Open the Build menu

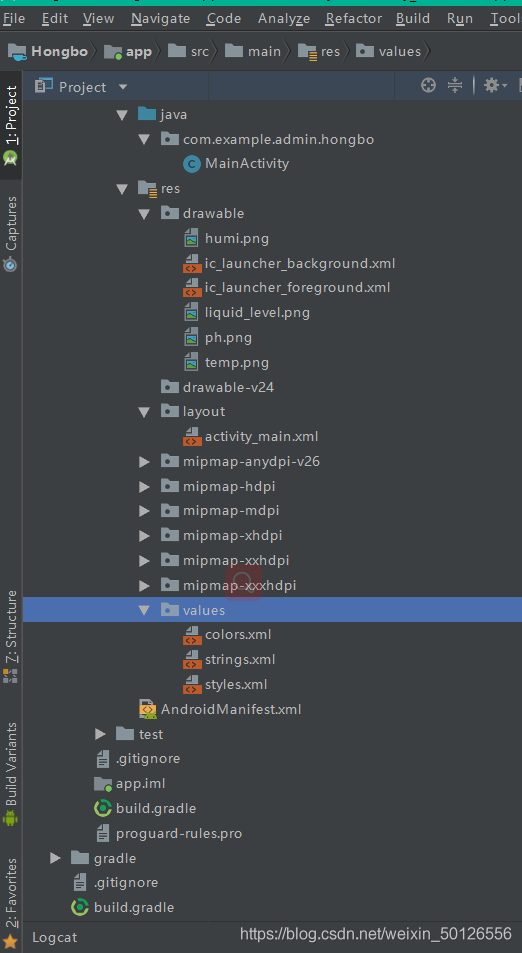point(413,18)
